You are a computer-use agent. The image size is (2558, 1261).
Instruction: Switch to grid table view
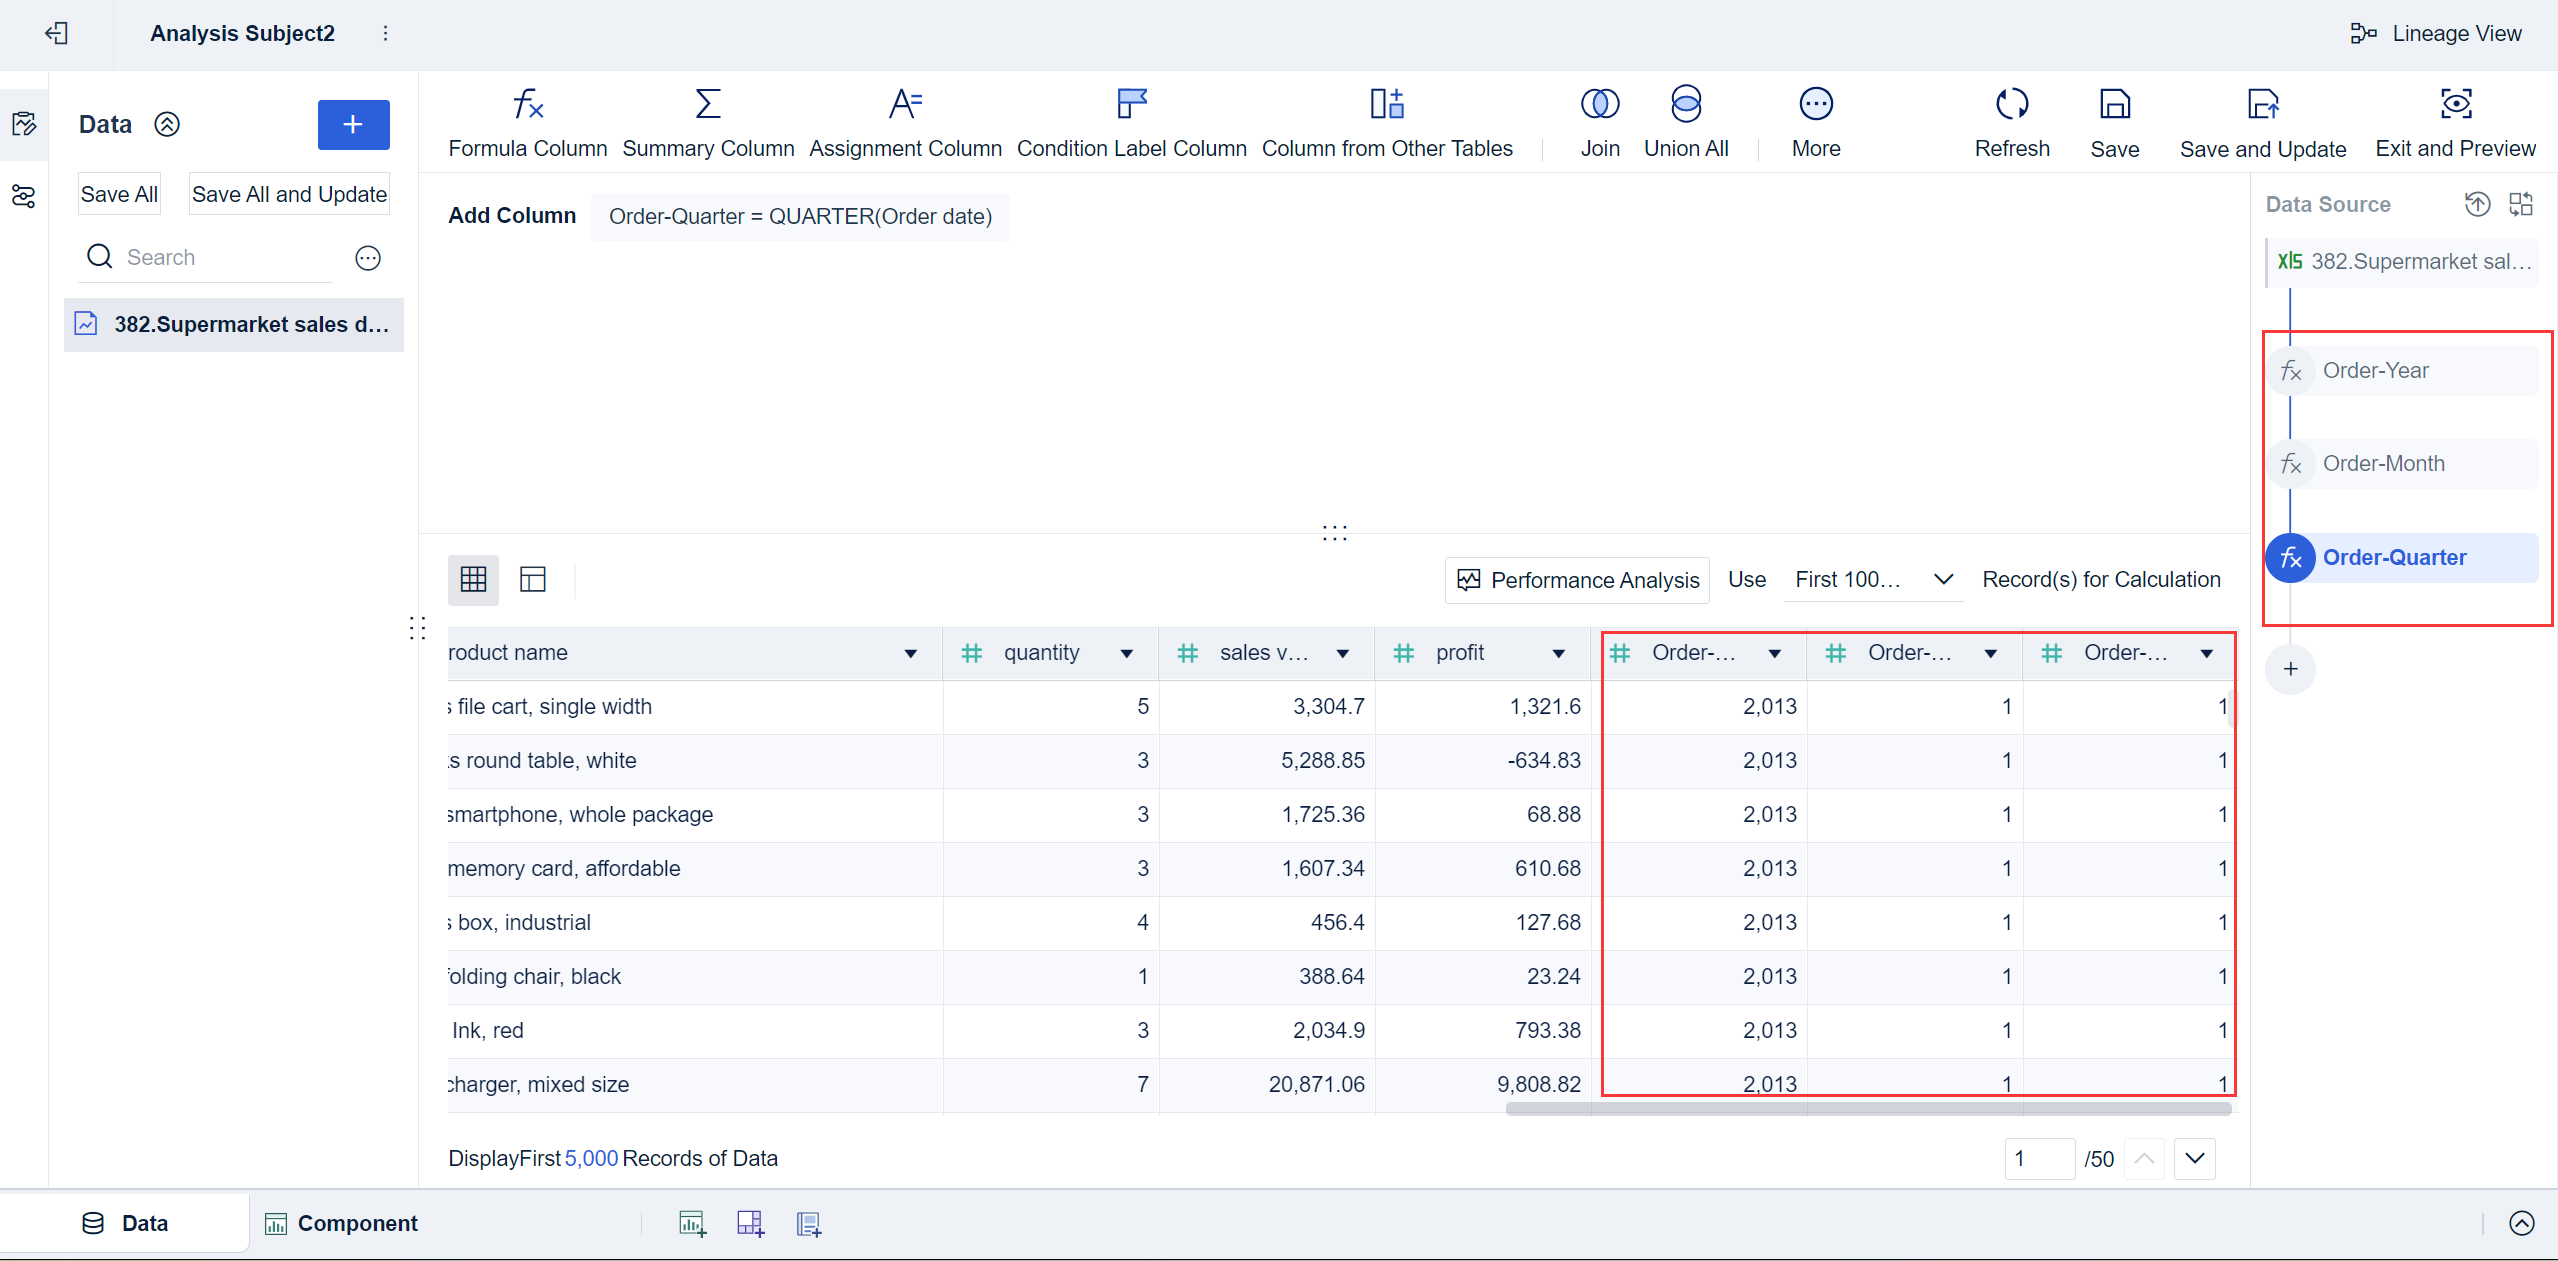click(473, 579)
